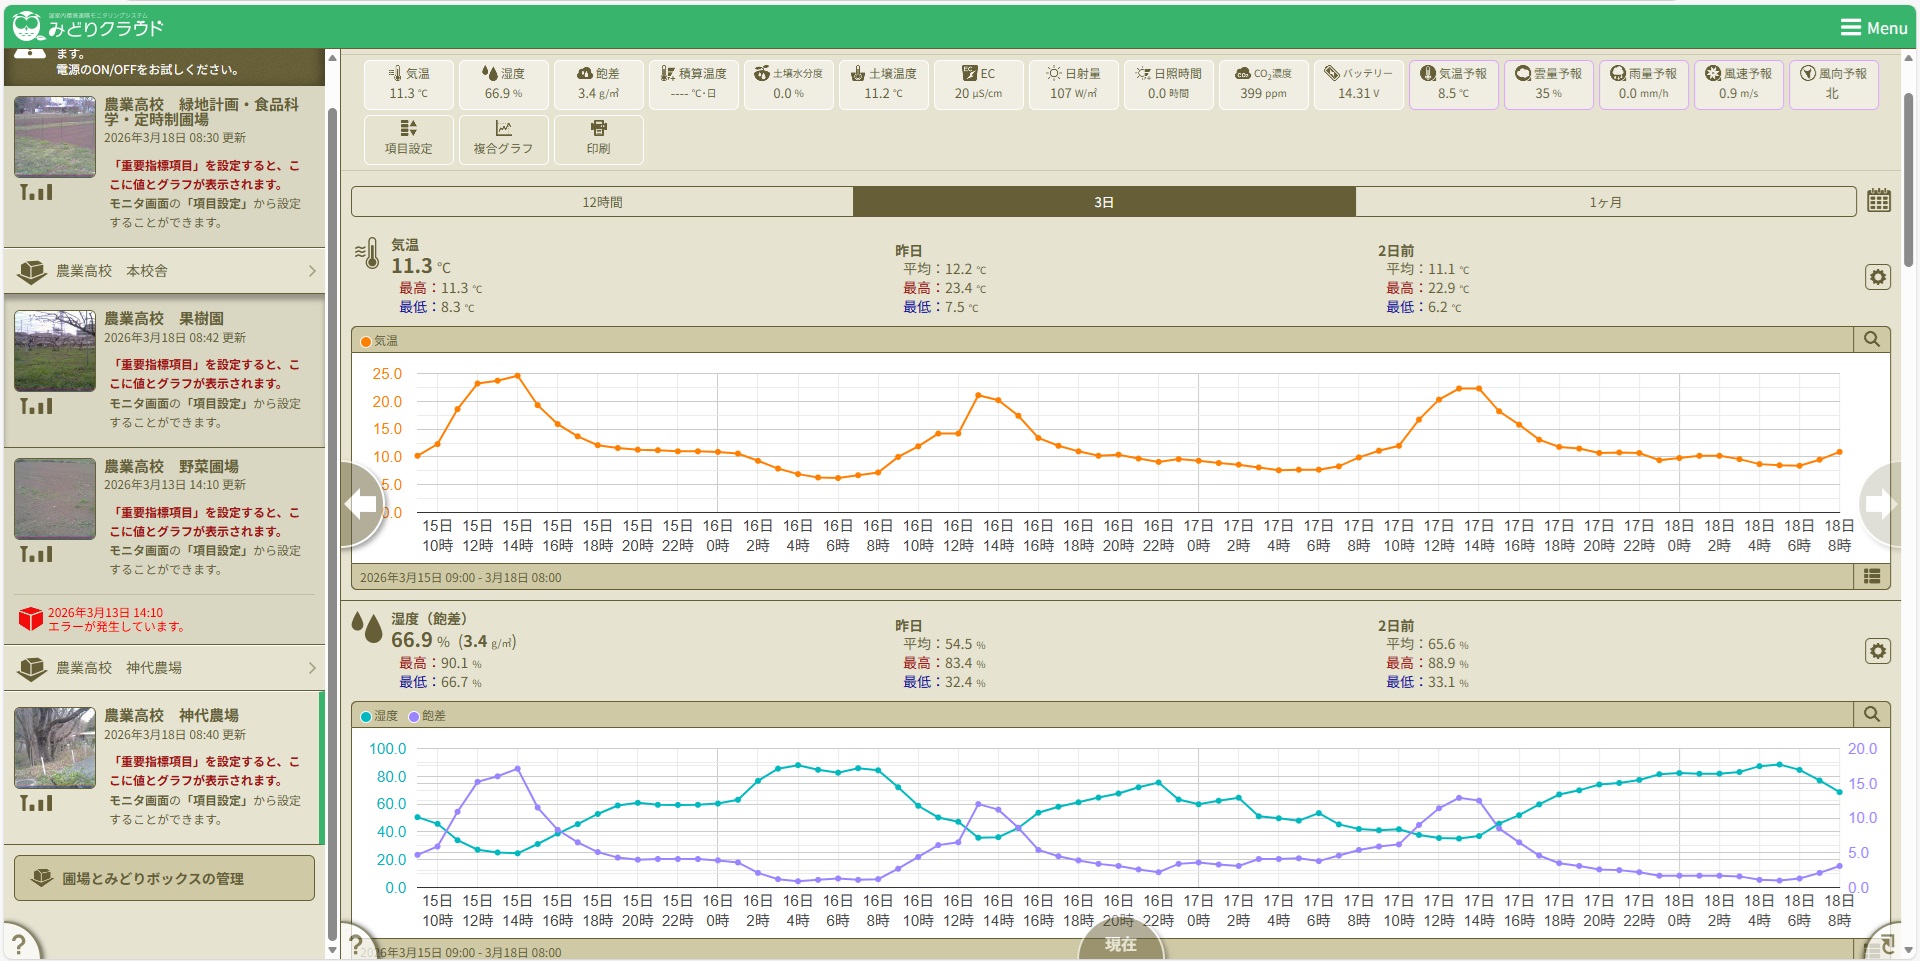Image resolution: width=1920 pixels, height=961 pixels.
Task: Zoom the humidity graph with magnifier icon
Action: (1871, 715)
